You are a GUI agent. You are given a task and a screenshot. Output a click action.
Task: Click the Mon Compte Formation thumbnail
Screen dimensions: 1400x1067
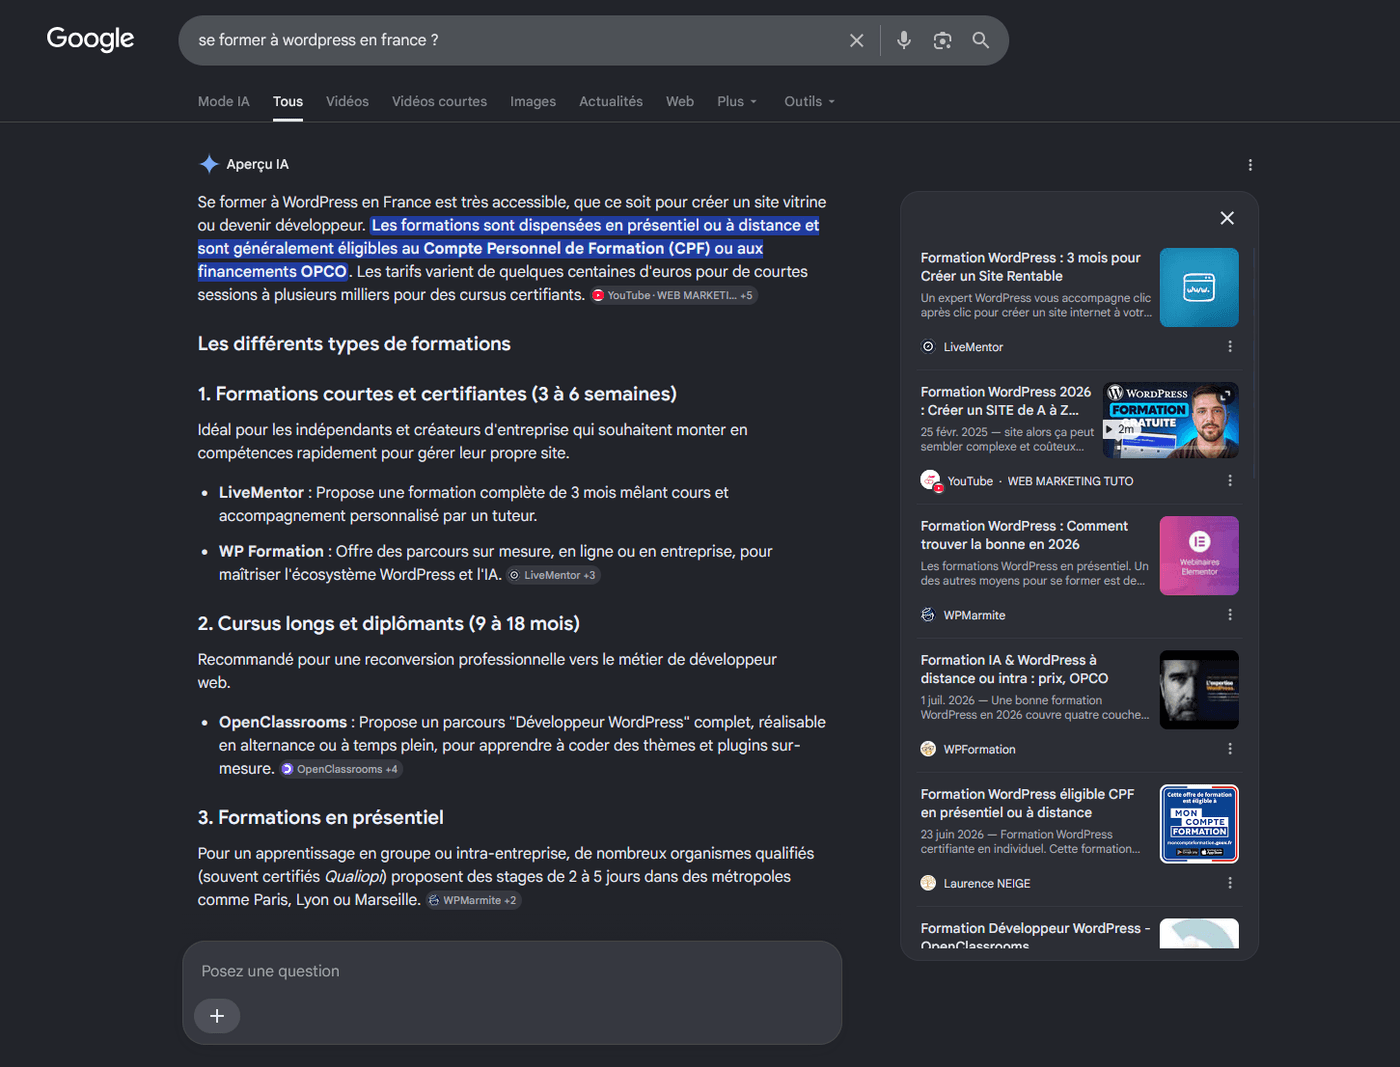coord(1199,823)
